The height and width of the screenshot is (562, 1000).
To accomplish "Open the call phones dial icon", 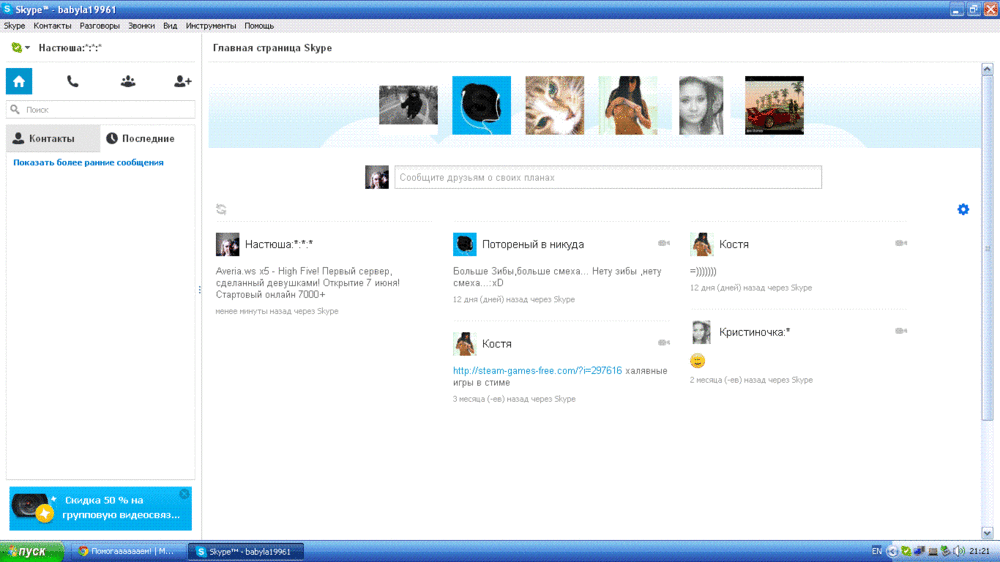I will point(73,82).
